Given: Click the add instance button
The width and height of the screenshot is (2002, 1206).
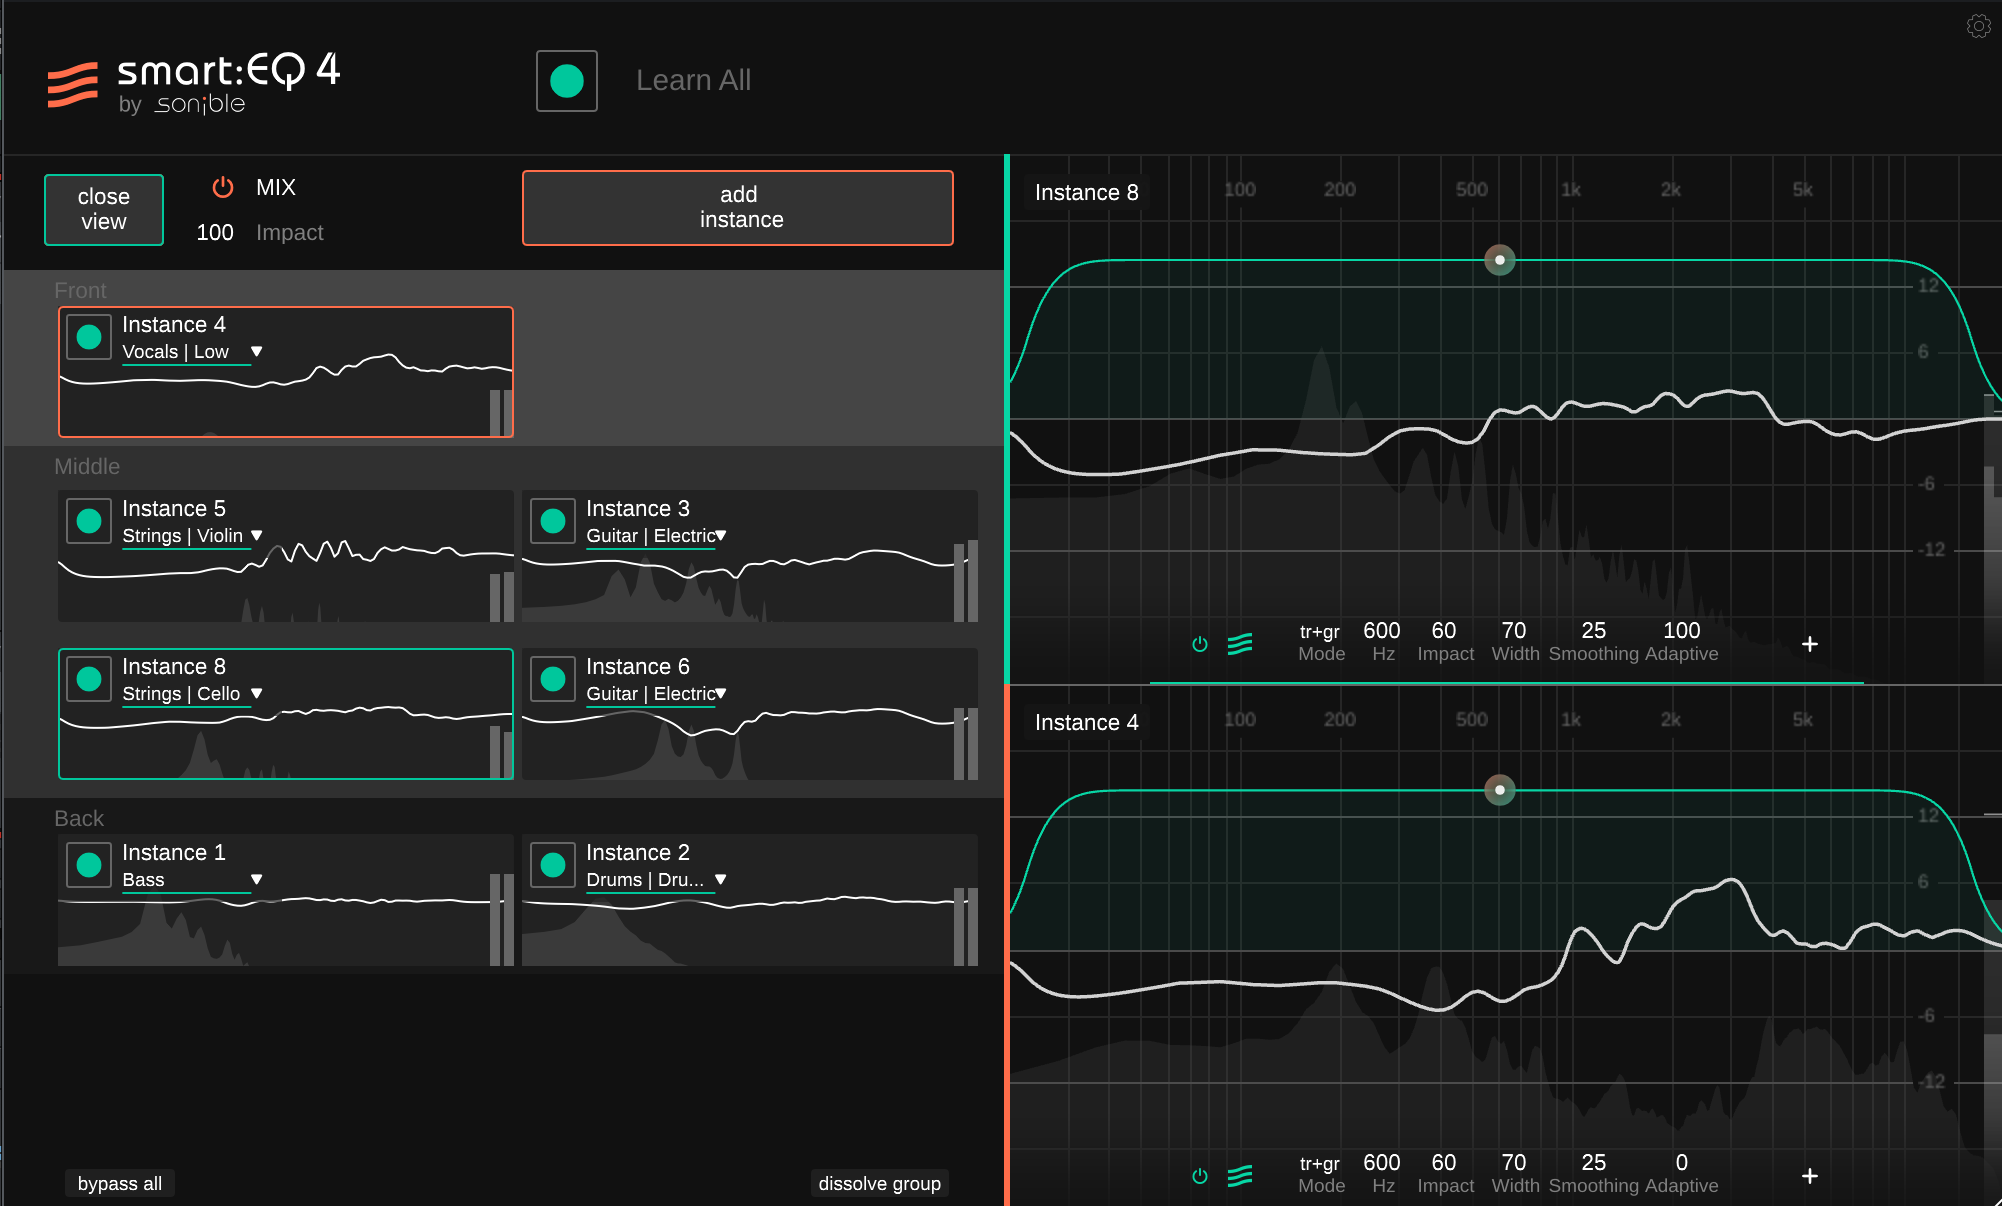Looking at the screenshot, I should [x=738, y=208].
